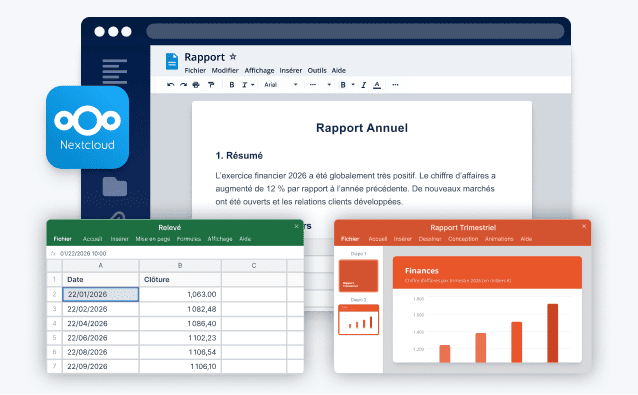Select the cell containing 22/08/2026
This screenshot has width=638, height=395.
point(101,352)
